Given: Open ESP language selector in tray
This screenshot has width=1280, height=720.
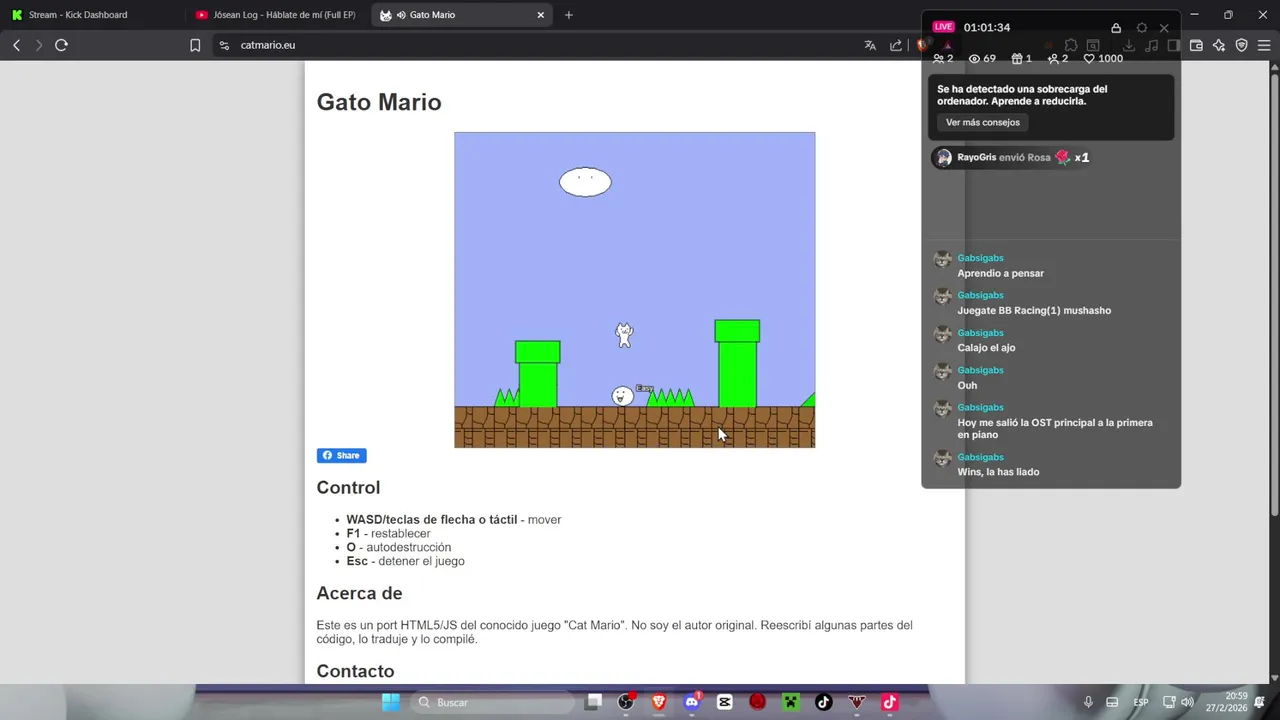Looking at the screenshot, I should (x=1140, y=702).
